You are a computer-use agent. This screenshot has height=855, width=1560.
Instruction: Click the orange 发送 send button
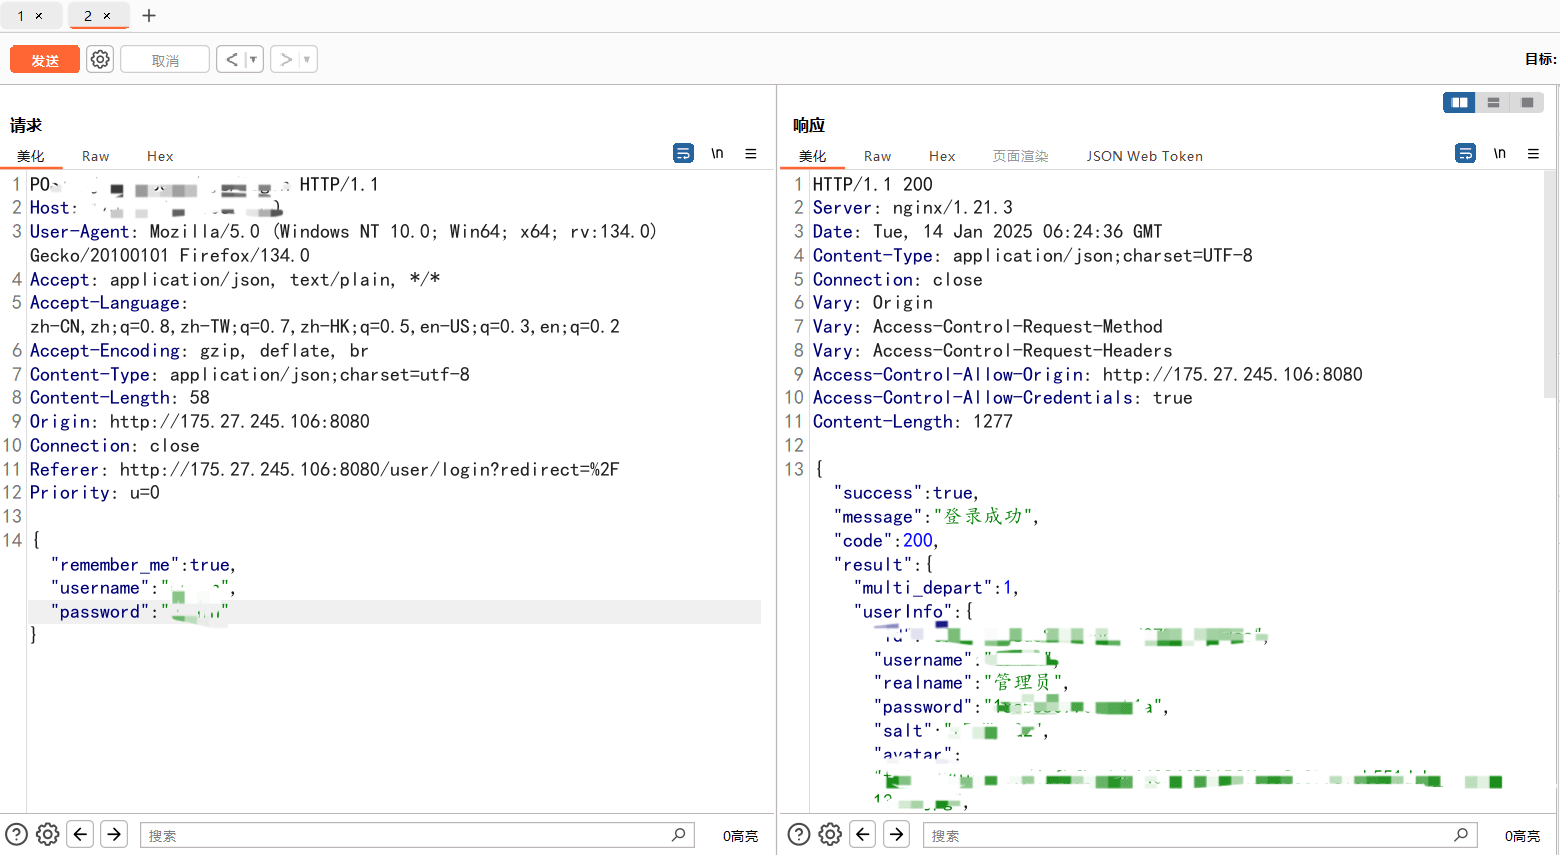point(45,60)
